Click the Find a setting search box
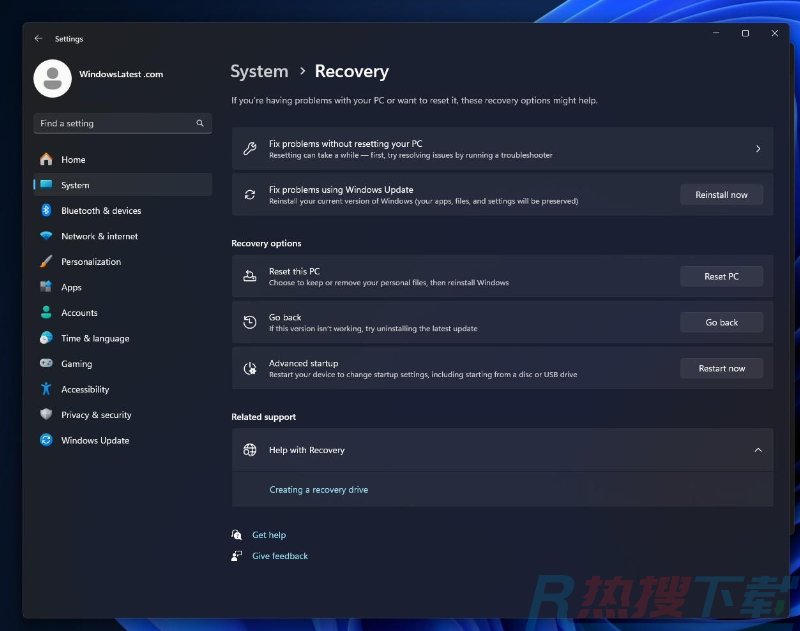This screenshot has height=631, width=800. tap(122, 123)
